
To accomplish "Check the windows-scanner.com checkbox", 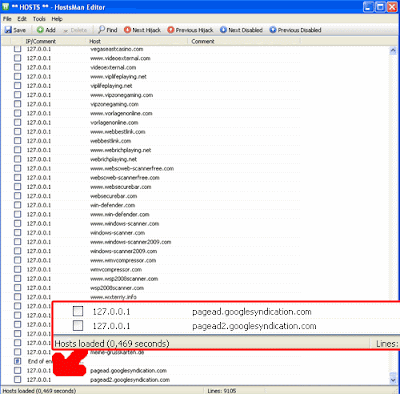I will coord(17,233).
